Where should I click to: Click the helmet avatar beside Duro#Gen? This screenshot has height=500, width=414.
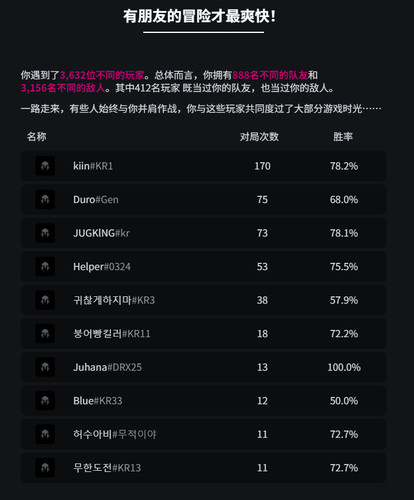[x=45, y=199]
